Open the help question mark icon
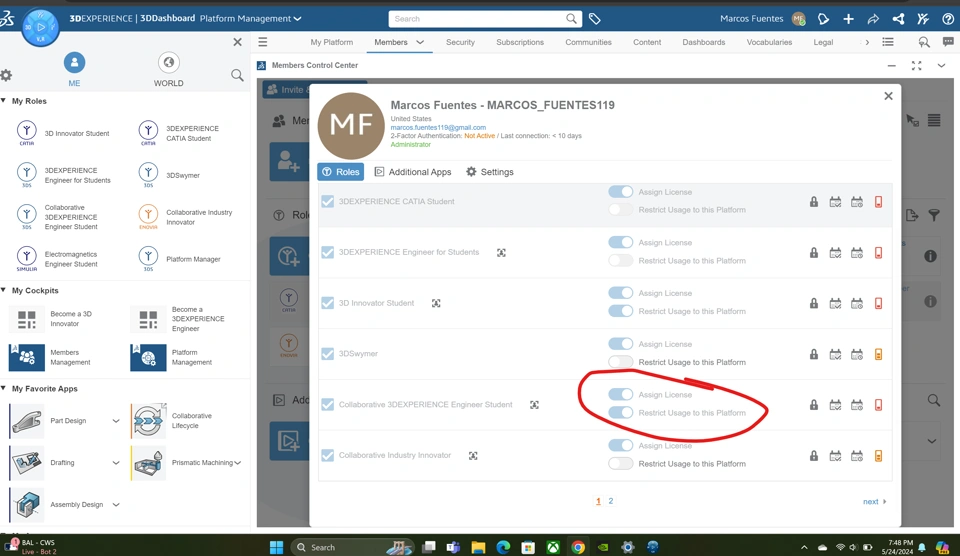Viewport: 960px width, 556px height. 948,19
